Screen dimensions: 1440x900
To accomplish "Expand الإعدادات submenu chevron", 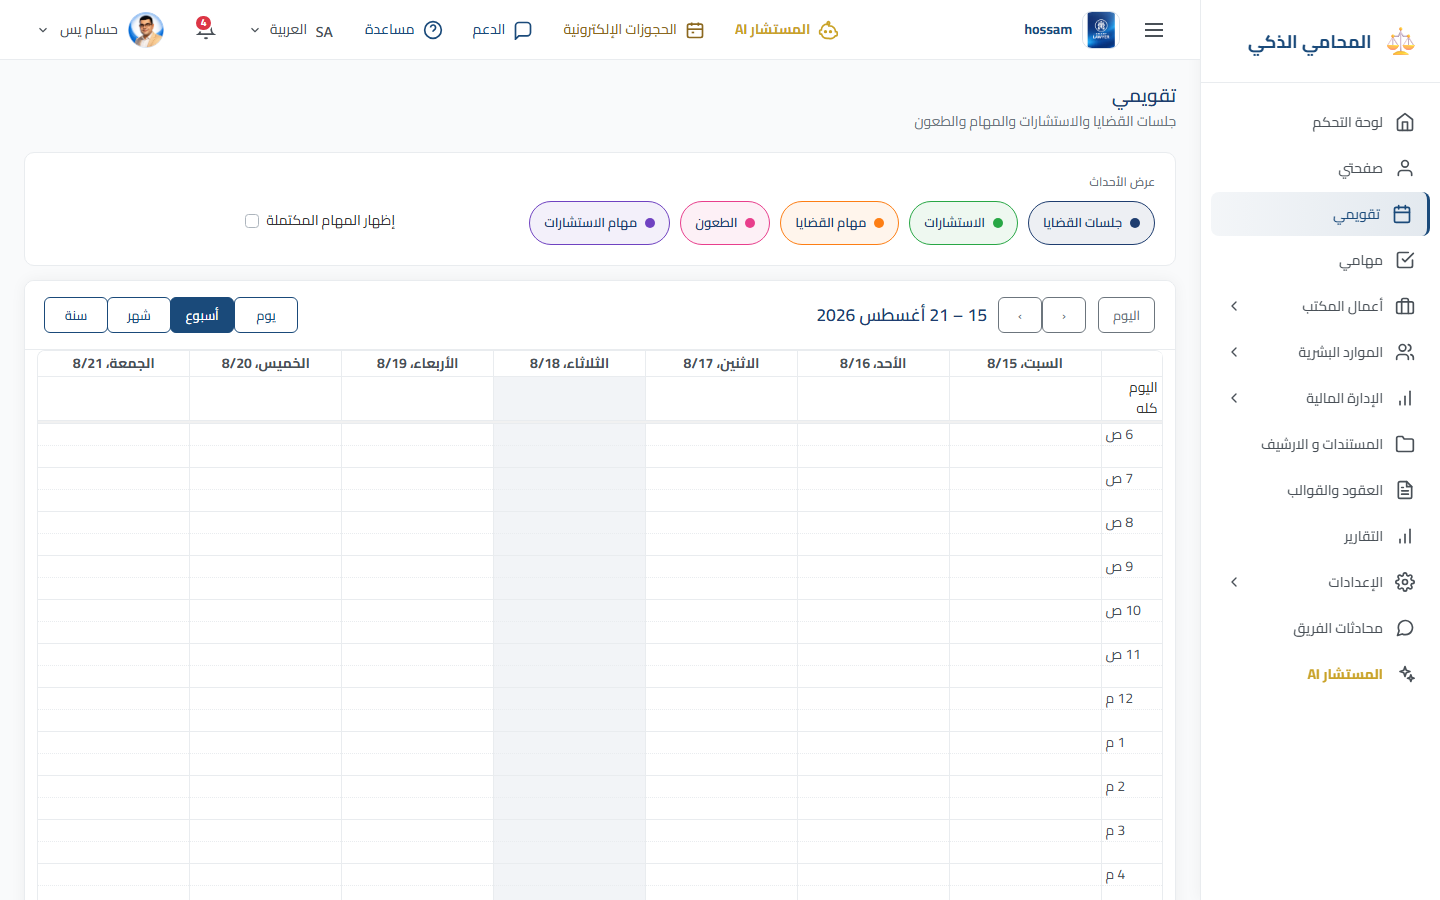I will click(x=1234, y=582).
